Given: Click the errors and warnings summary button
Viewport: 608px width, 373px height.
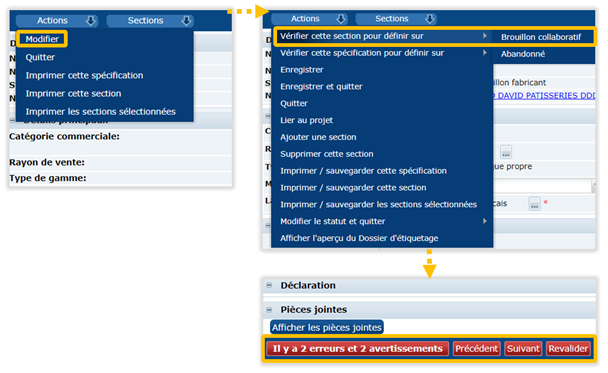Looking at the screenshot, I should [358, 349].
